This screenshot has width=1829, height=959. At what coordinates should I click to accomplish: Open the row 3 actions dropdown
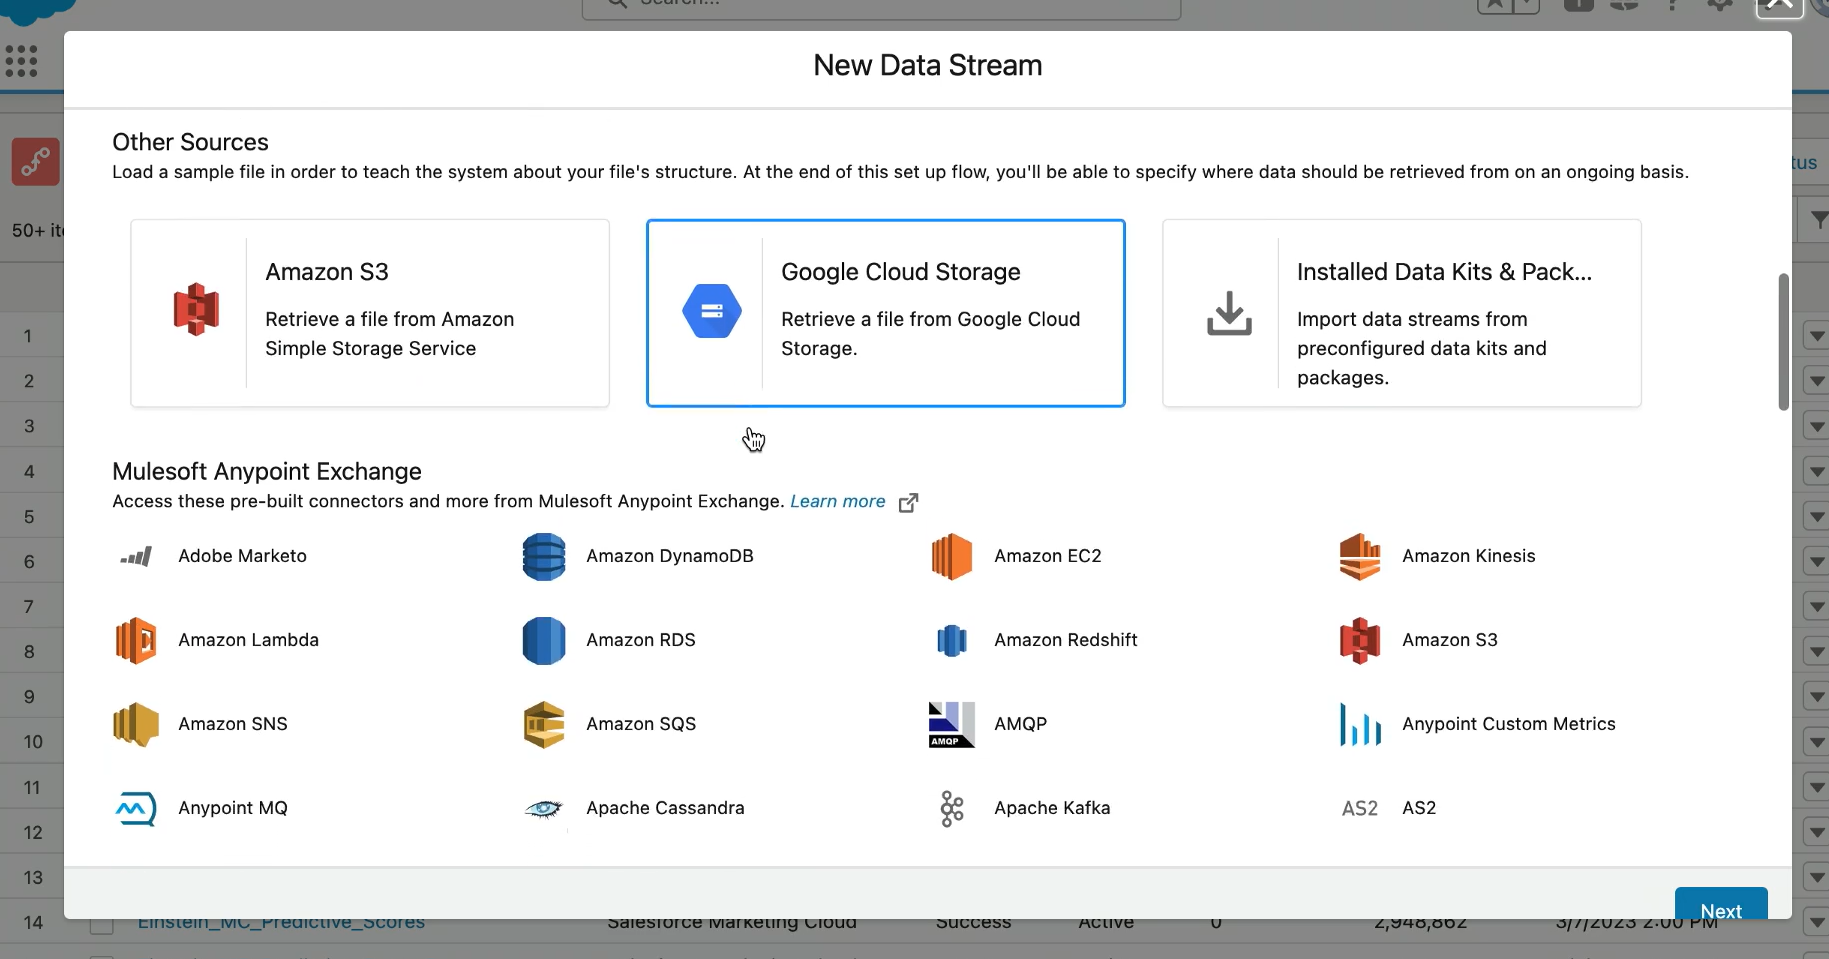click(1816, 426)
